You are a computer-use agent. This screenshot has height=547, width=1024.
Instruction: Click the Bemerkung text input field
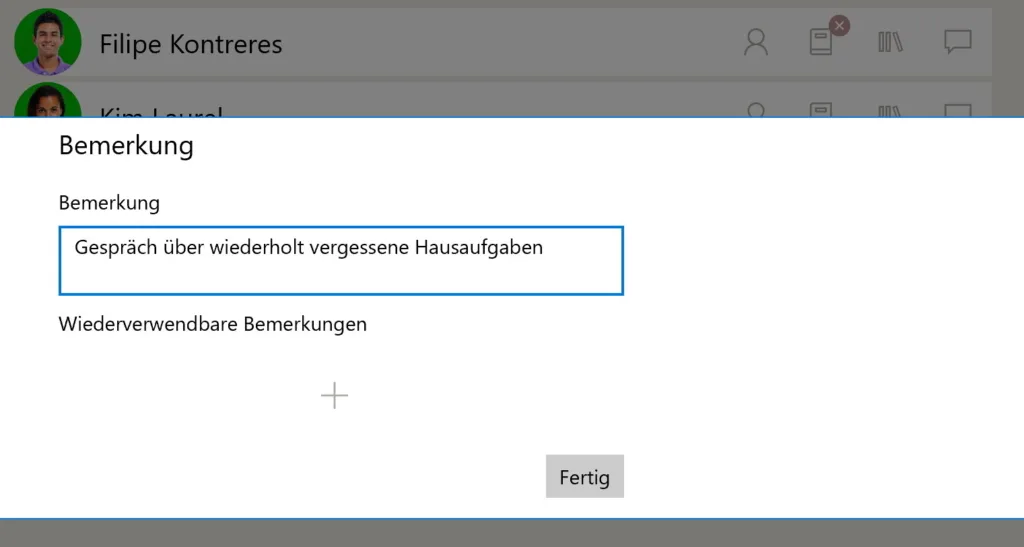(x=341, y=260)
